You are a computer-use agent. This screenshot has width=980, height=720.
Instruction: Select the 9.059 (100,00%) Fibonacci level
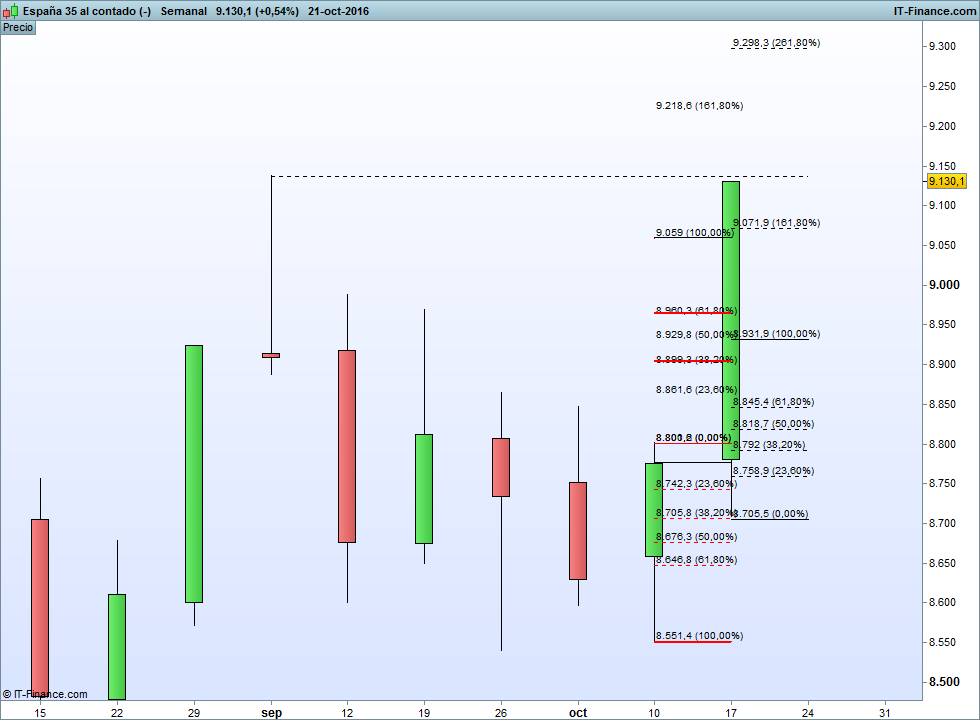694,233
